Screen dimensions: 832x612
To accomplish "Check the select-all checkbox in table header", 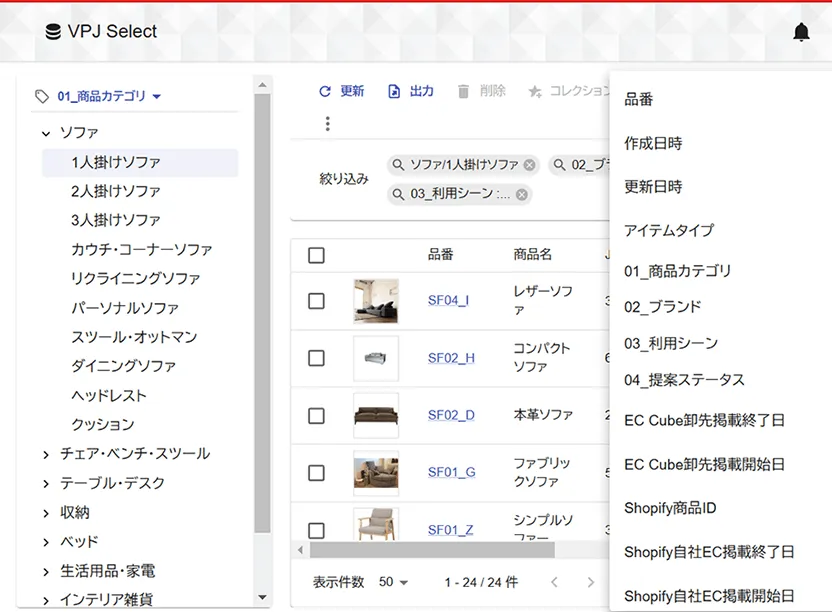I will coord(316,254).
